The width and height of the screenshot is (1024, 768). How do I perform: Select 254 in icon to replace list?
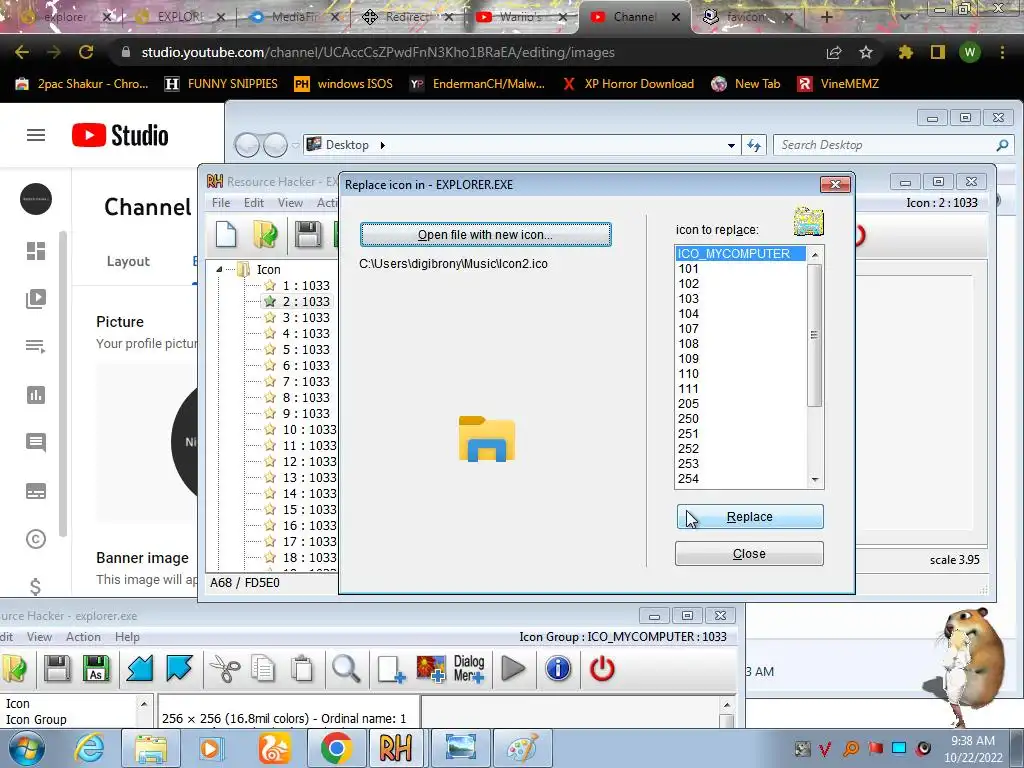(x=741, y=479)
